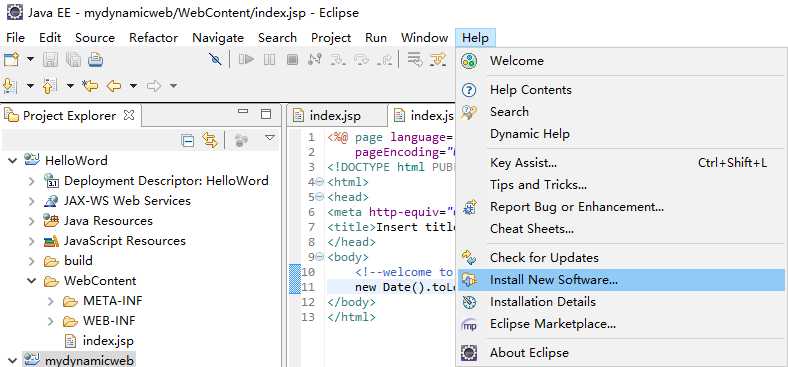Maximize the Project Explorer panel
This screenshot has height=367, width=788.
click(x=266, y=114)
